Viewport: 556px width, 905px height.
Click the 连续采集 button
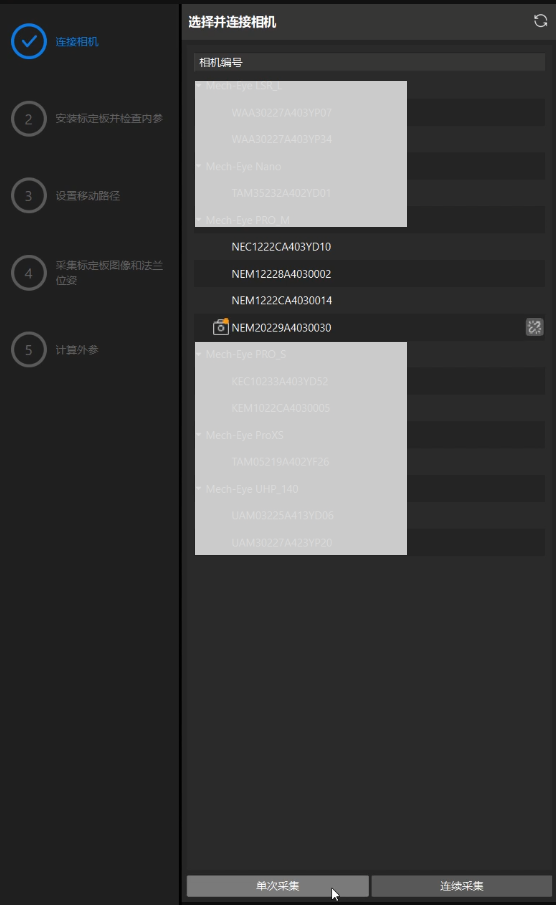462,886
